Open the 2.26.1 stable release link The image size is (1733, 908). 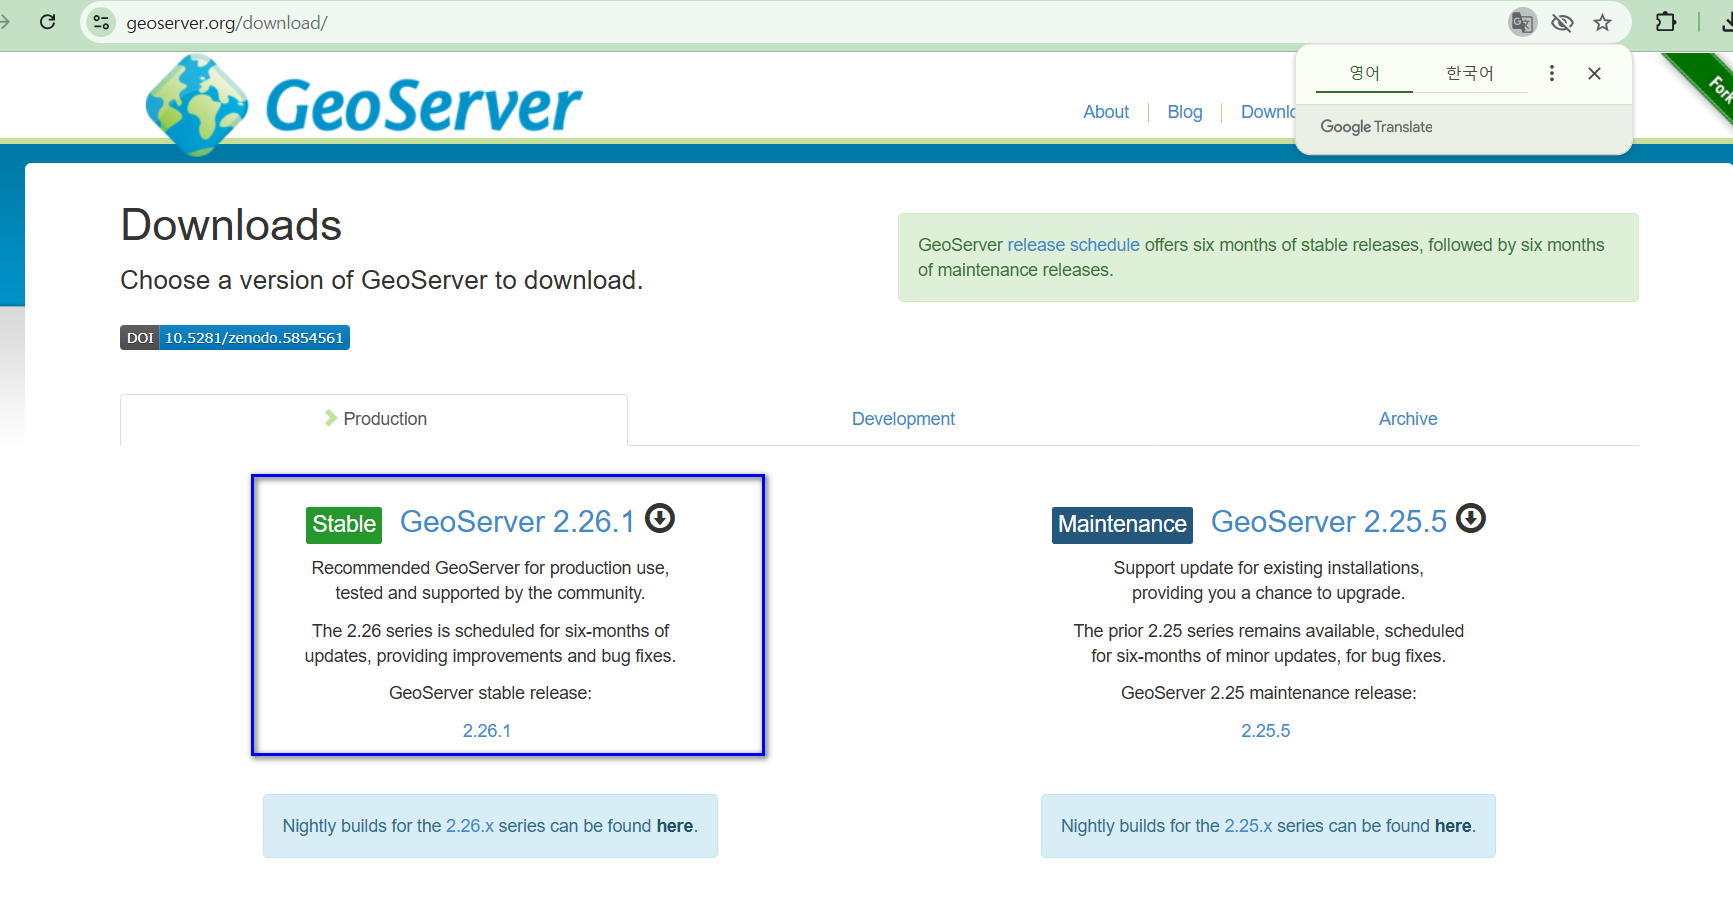[x=487, y=731]
